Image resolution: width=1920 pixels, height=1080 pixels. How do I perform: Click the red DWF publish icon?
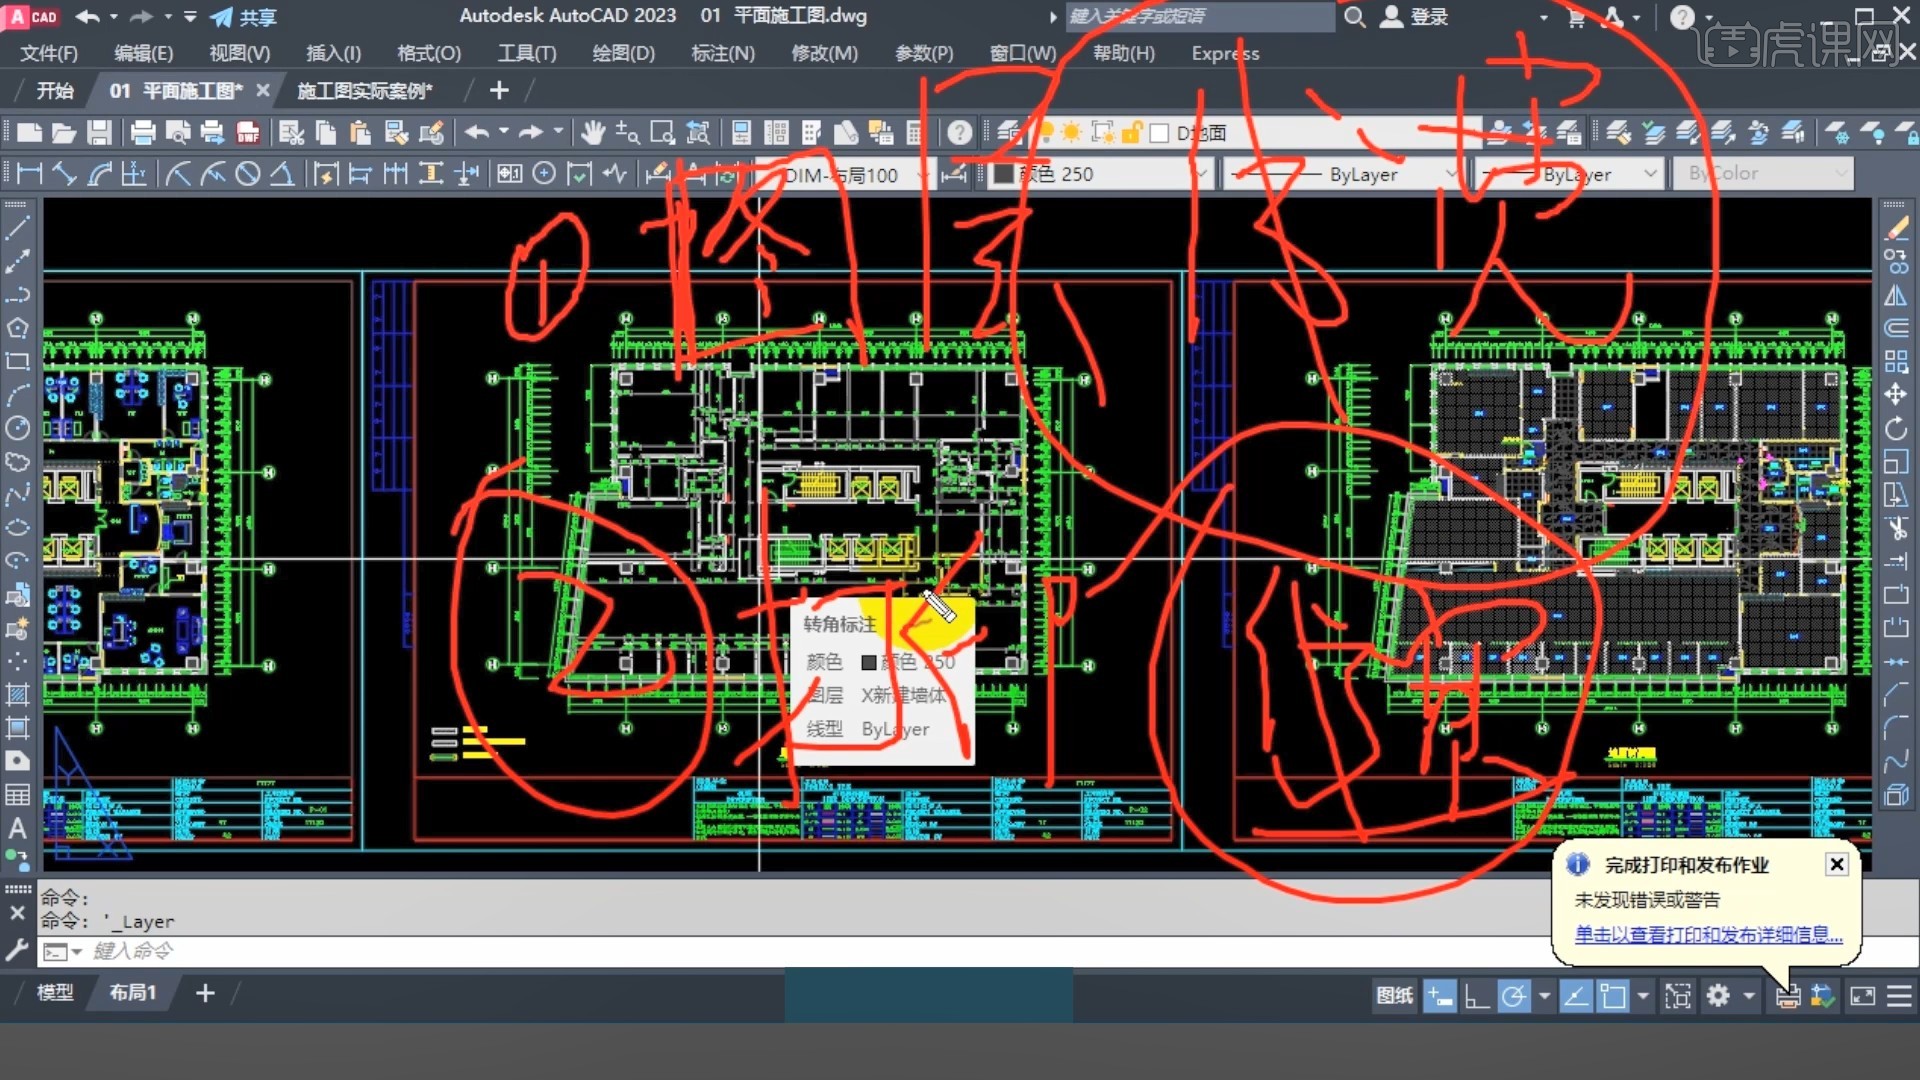248,133
